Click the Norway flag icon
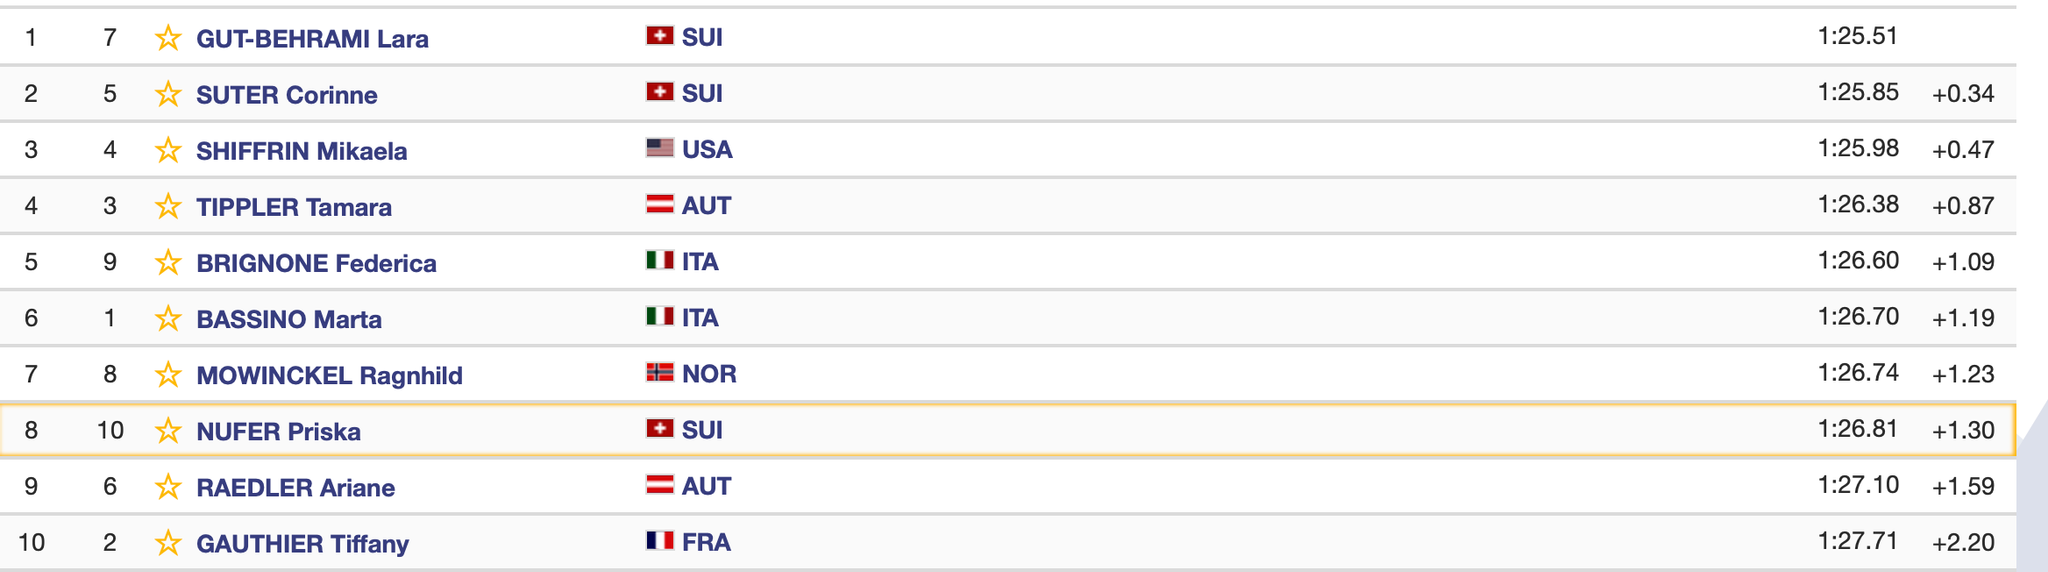Viewport: 2048px width, 572px height. [660, 372]
